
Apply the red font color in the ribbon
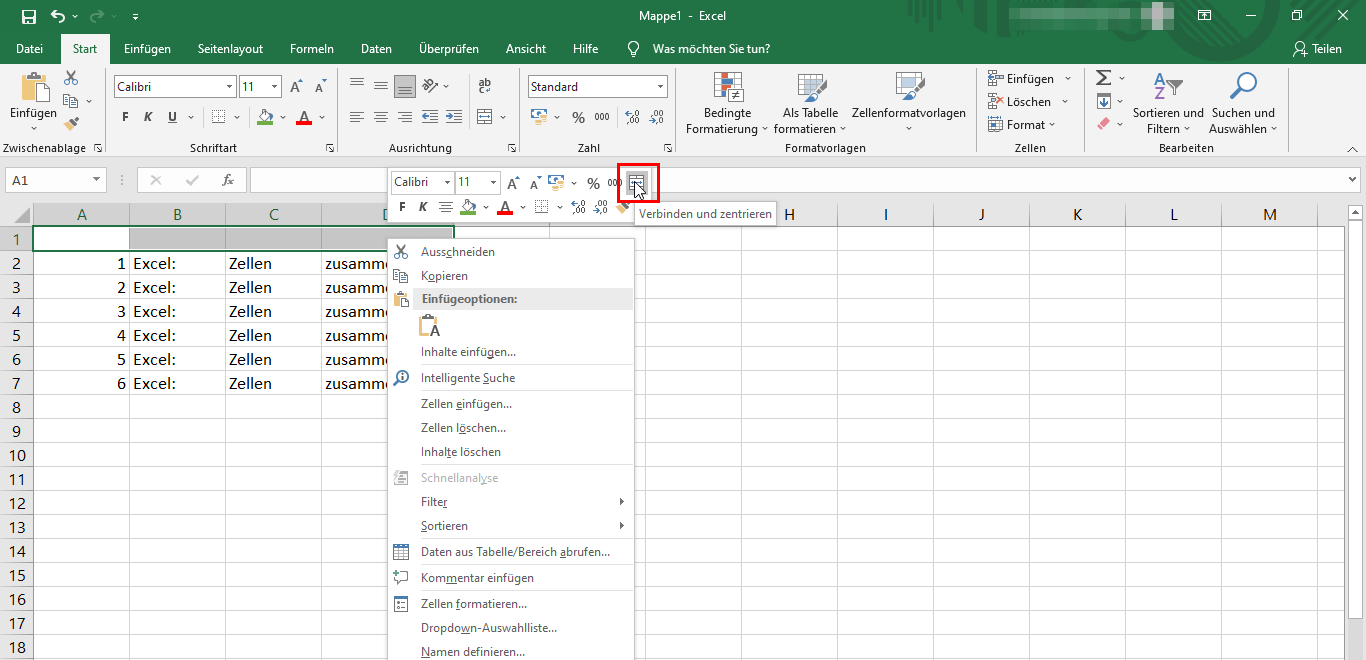click(304, 117)
